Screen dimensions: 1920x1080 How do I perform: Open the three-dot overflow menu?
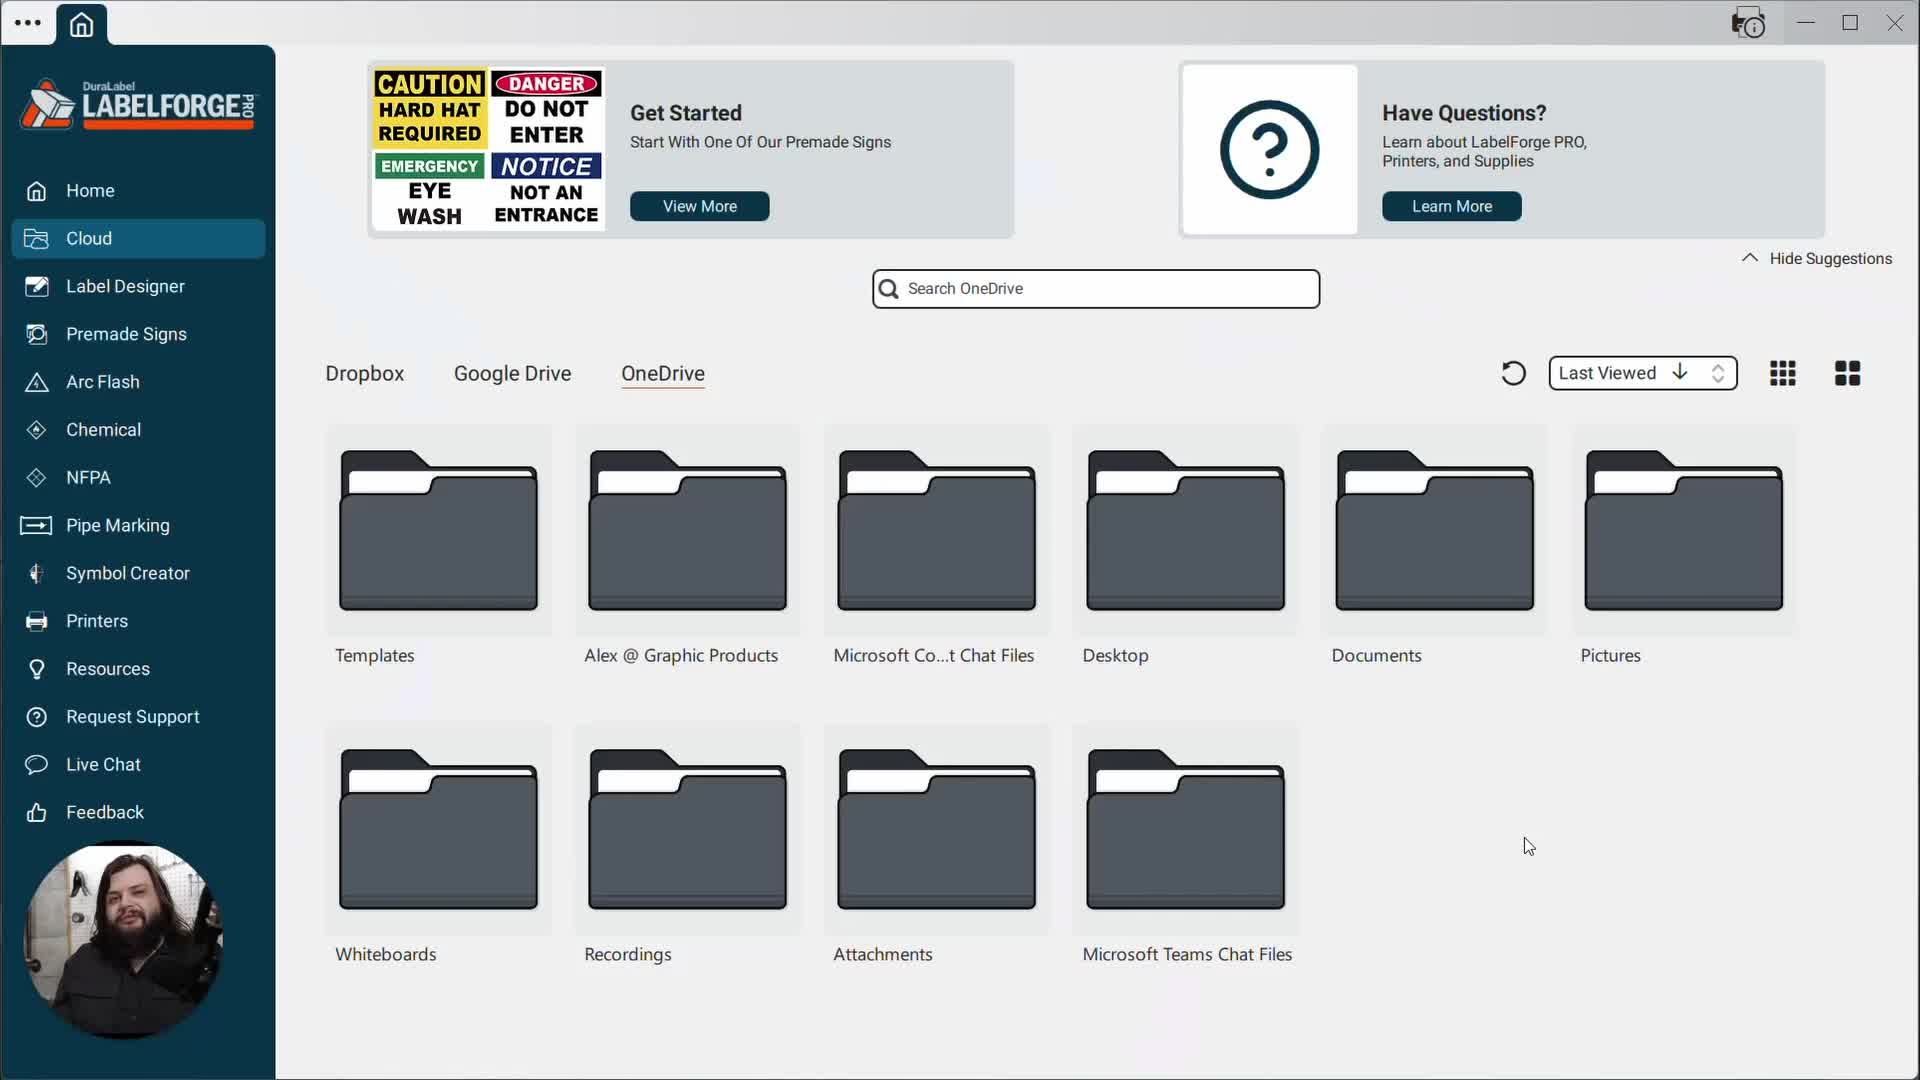pos(28,23)
